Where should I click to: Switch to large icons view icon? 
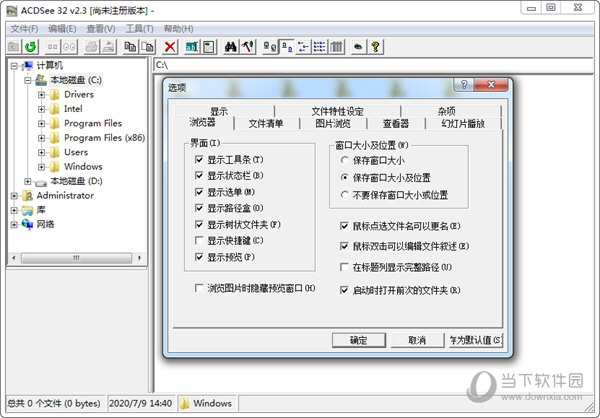(270, 47)
